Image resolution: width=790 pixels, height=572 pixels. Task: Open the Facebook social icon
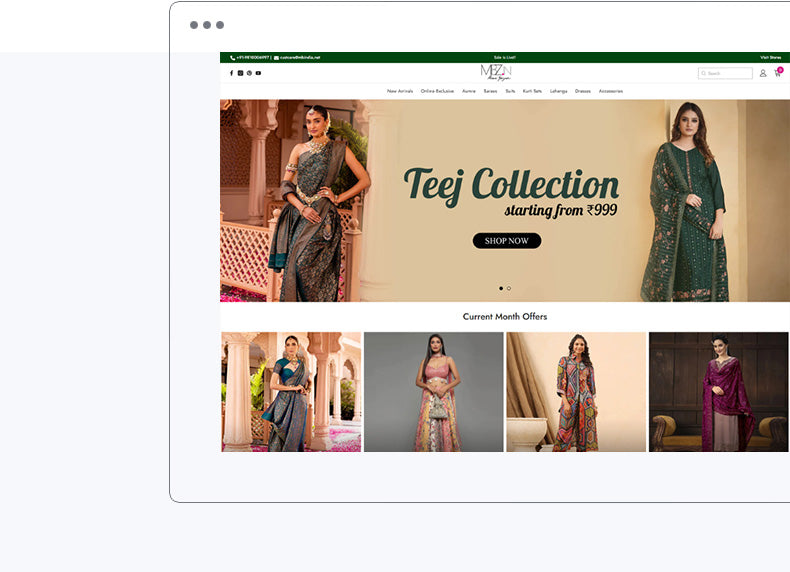click(x=232, y=73)
